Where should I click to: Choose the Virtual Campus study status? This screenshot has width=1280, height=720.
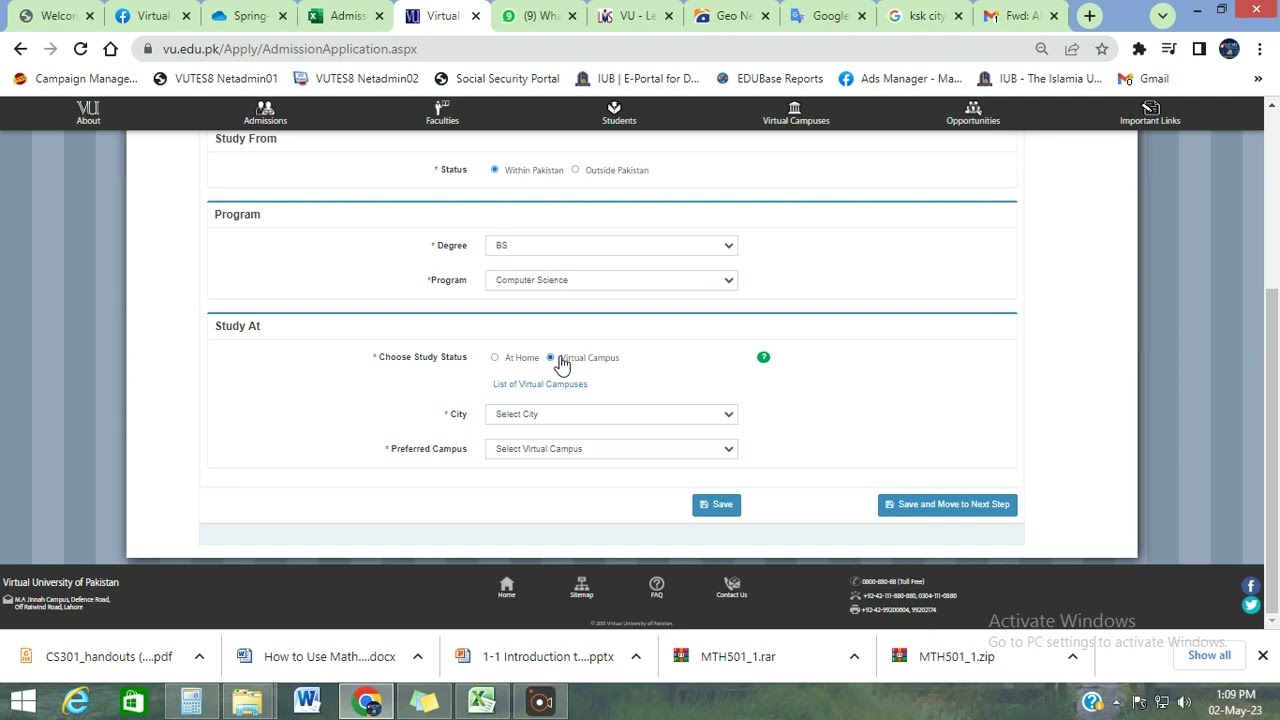[550, 357]
